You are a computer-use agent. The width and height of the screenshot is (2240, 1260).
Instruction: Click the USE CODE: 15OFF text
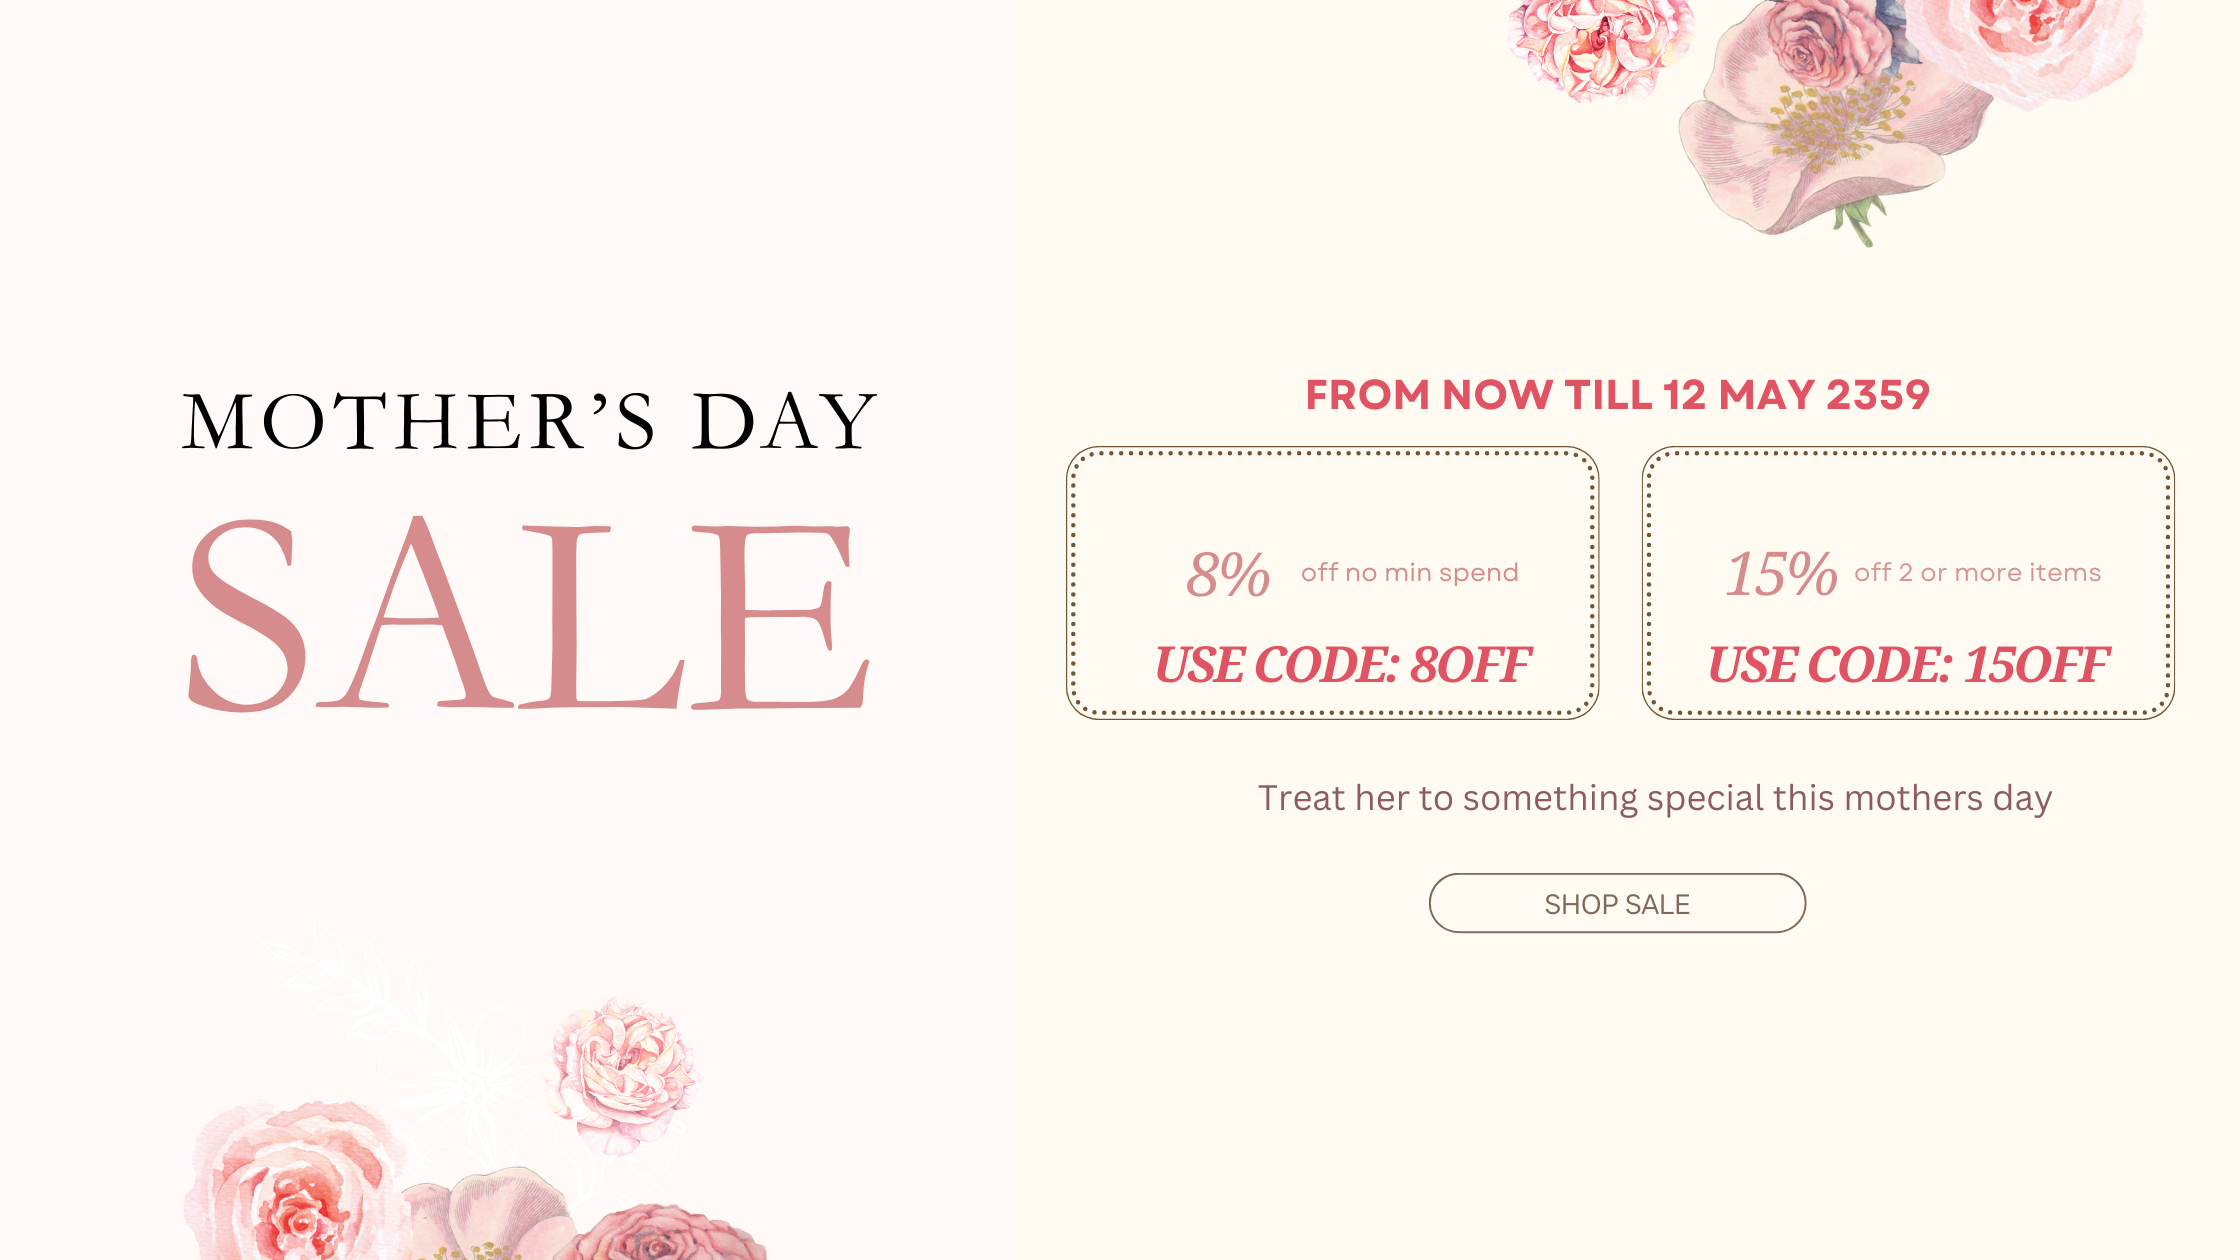tap(1908, 665)
